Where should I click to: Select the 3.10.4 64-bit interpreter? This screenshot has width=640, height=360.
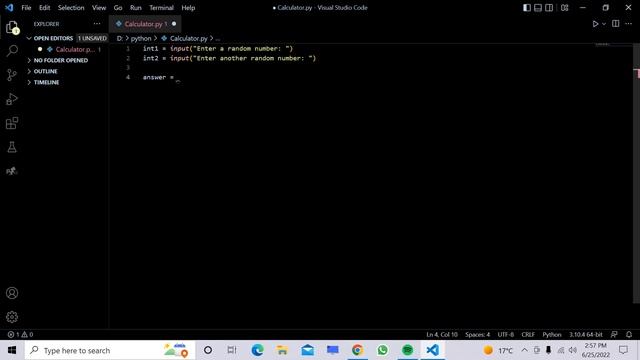(x=586, y=334)
